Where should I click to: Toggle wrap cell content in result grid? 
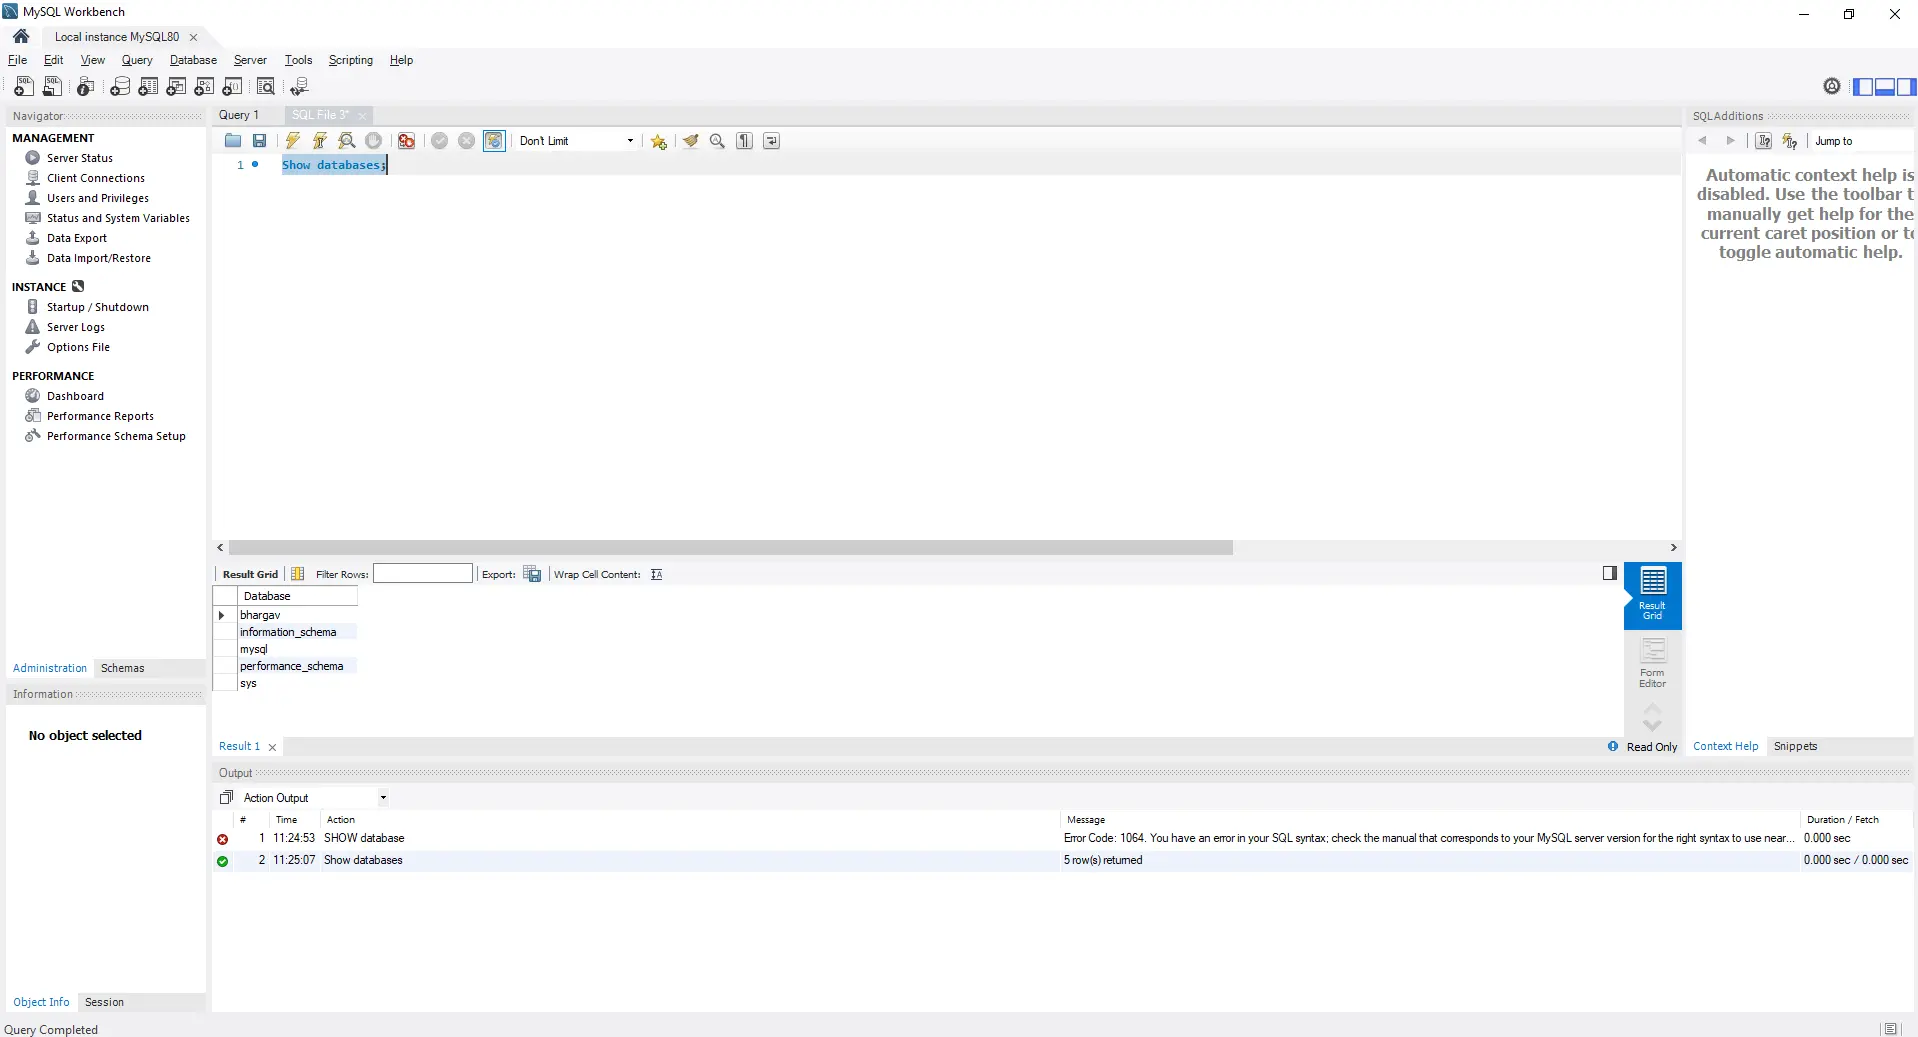[x=657, y=575]
